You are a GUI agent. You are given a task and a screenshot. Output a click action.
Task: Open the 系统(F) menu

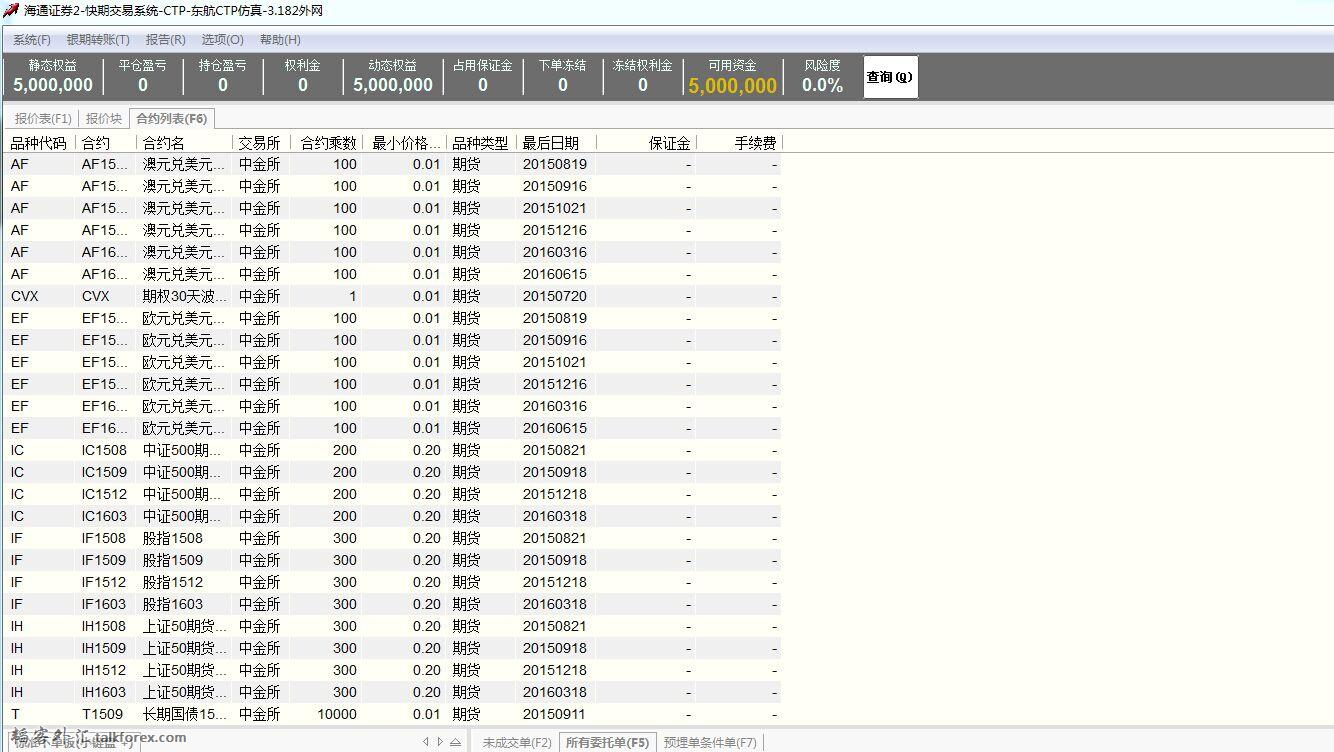[32, 40]
